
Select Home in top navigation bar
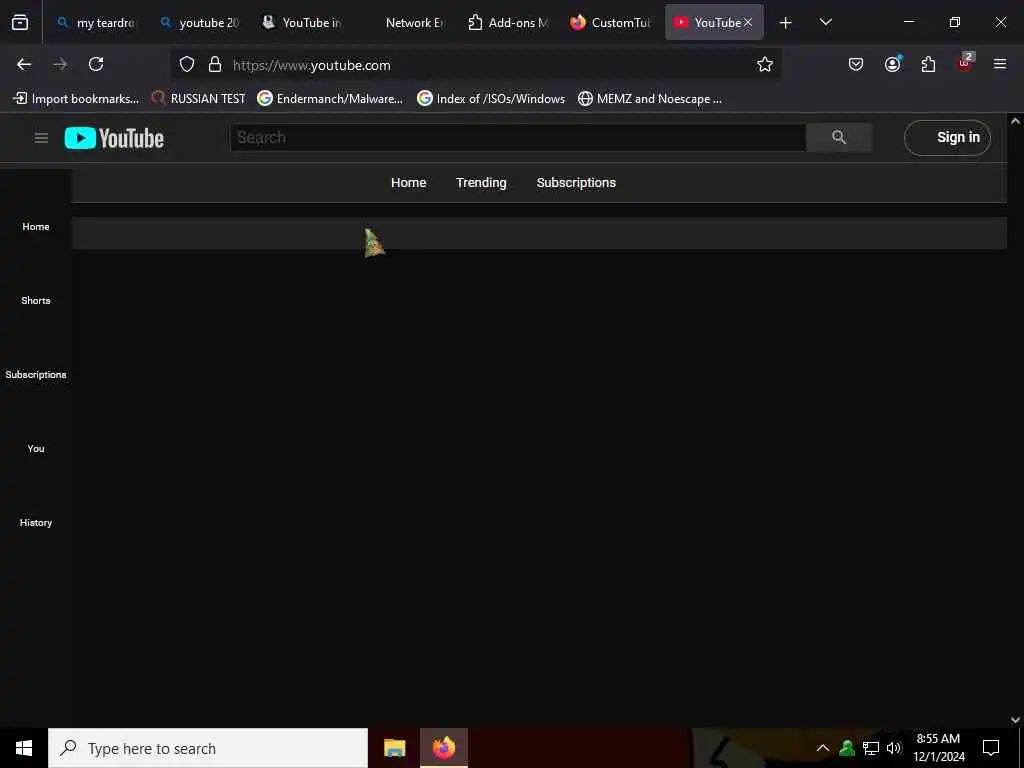409,183
